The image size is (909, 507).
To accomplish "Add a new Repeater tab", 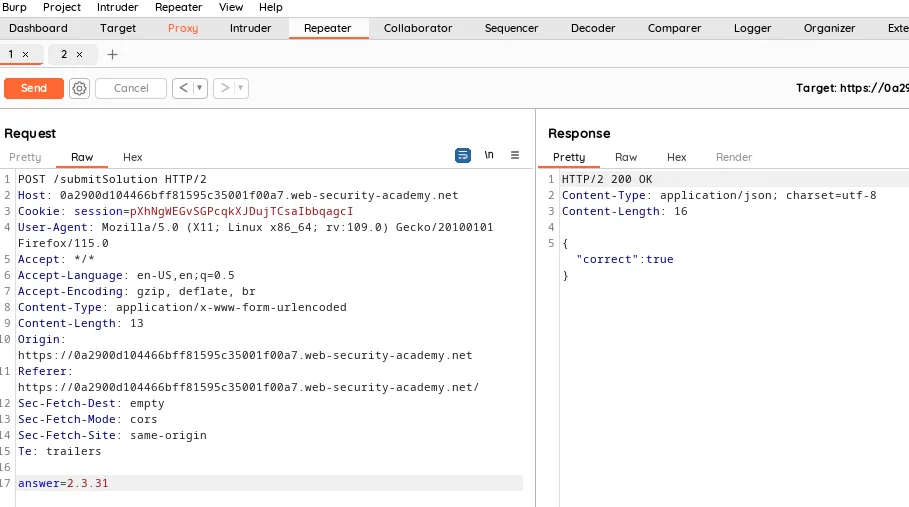I will click(x=112, y=54).
